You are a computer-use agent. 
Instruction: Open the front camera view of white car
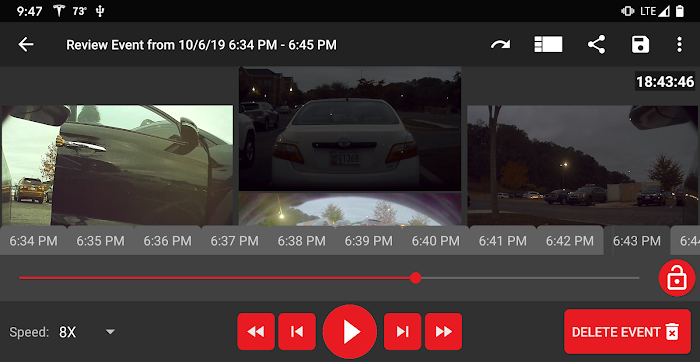tap(350, 129)
